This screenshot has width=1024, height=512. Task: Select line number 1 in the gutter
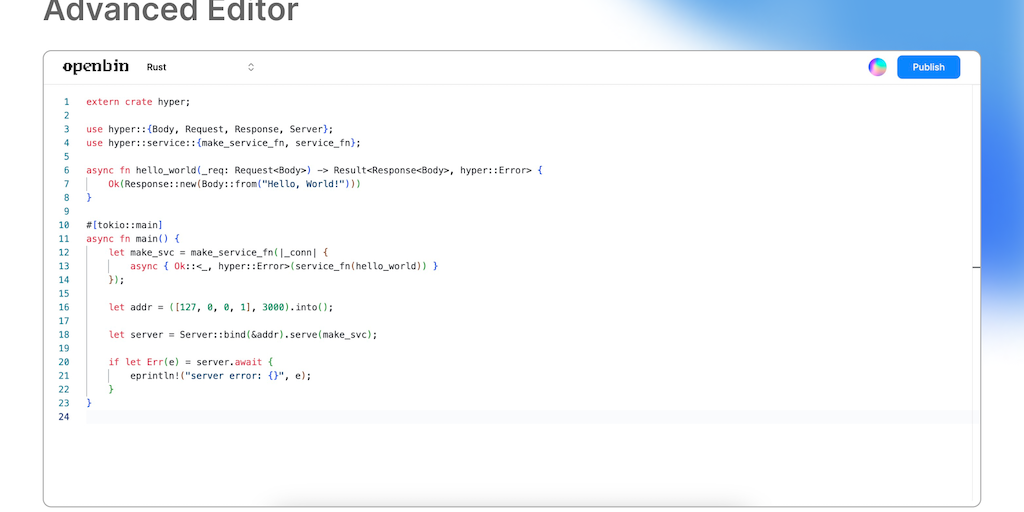(x=66, y=102)
